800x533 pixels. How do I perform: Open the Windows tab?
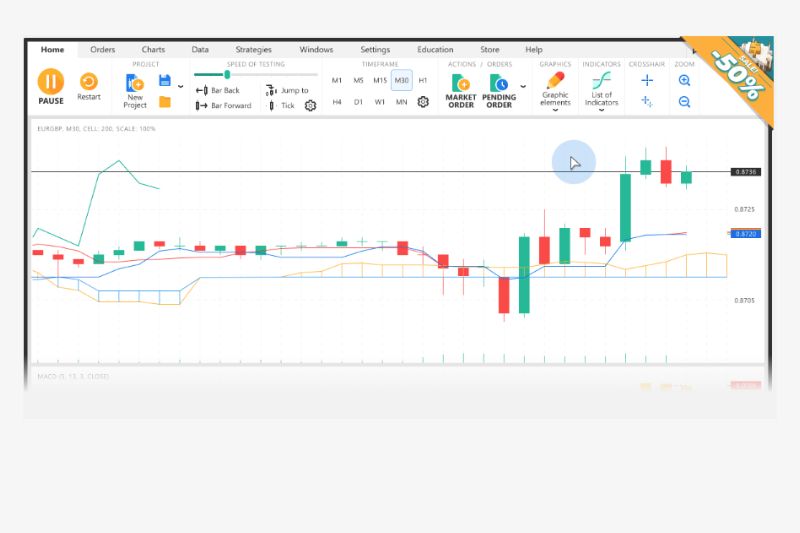pos(316,49)
